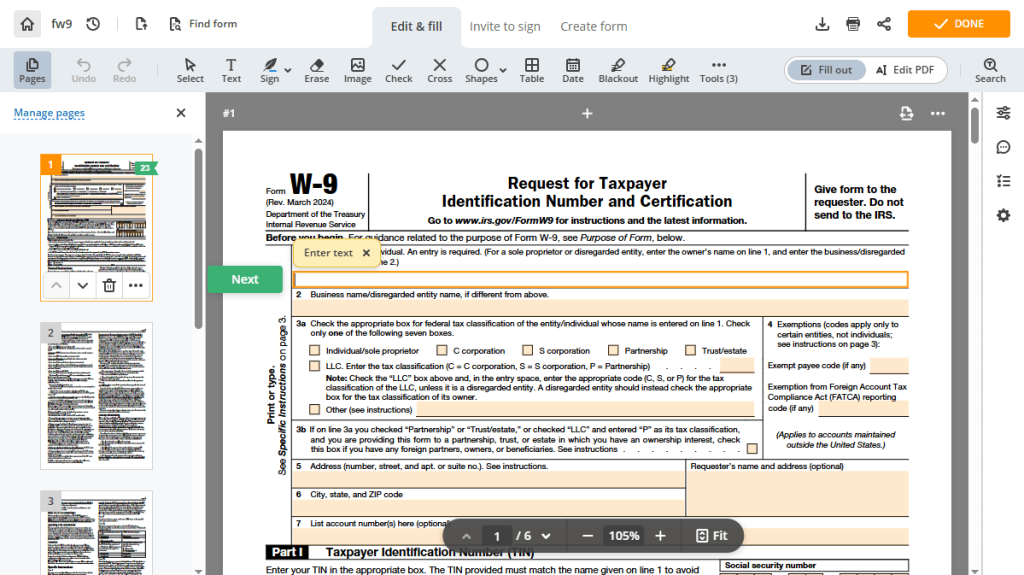Select page 3 thumbnail
This screenshot has width=1024, height=575.
(x=97, y=533)
